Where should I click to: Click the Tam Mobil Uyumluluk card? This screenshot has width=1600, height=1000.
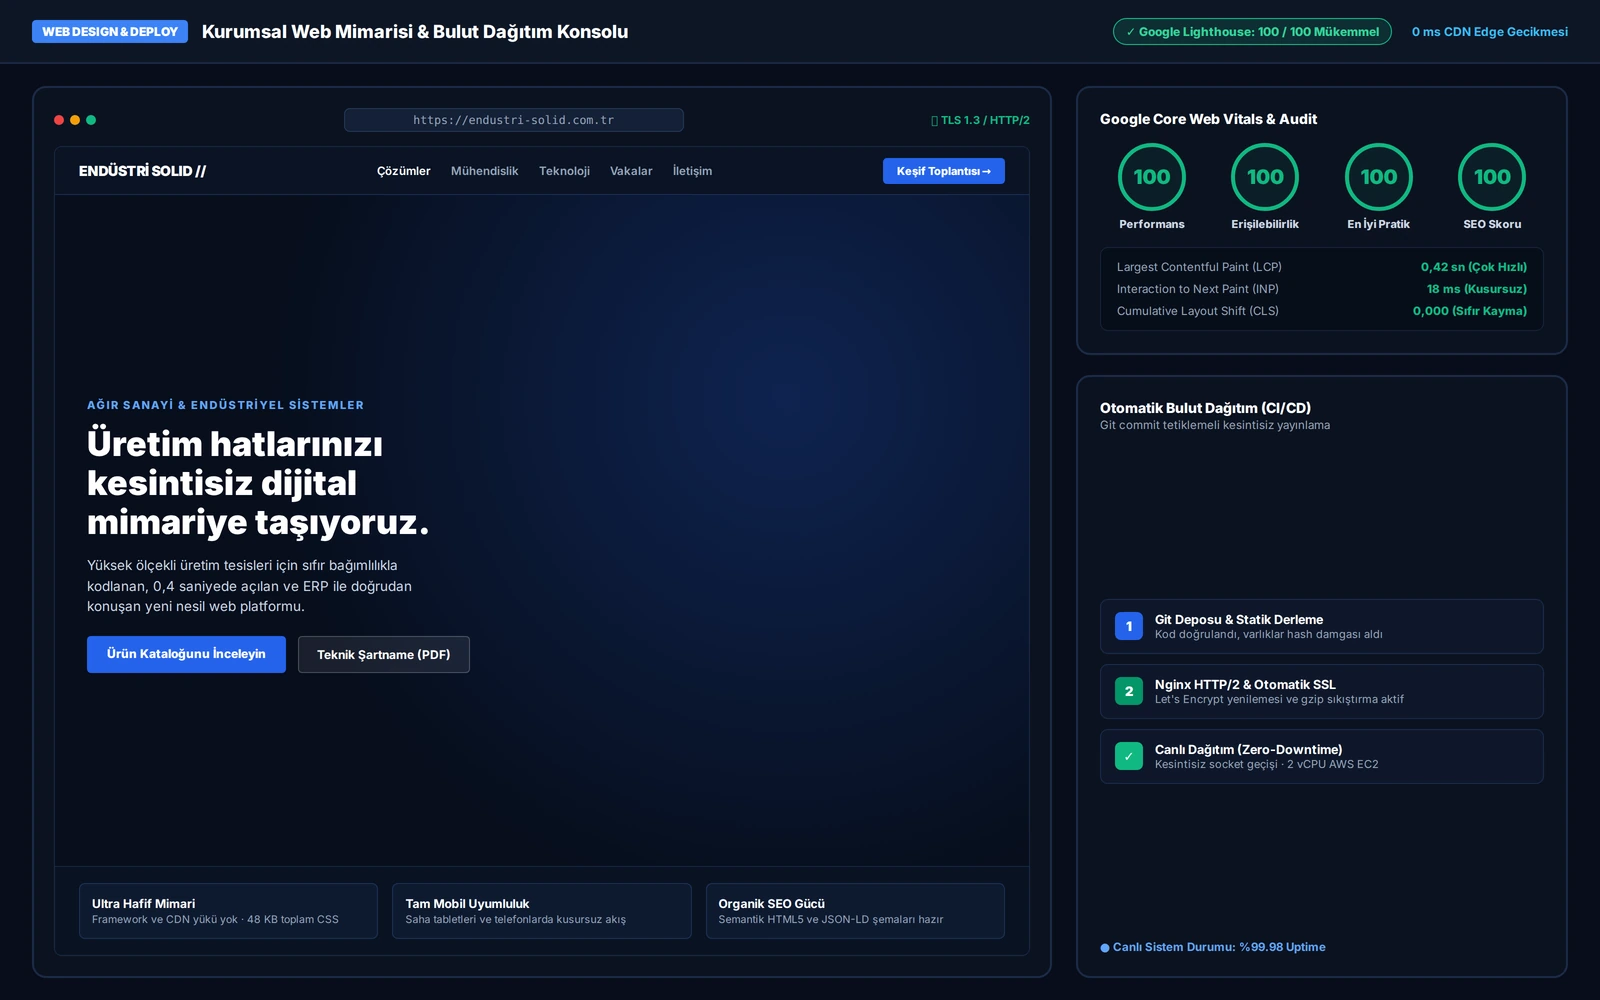coord(542,911)
